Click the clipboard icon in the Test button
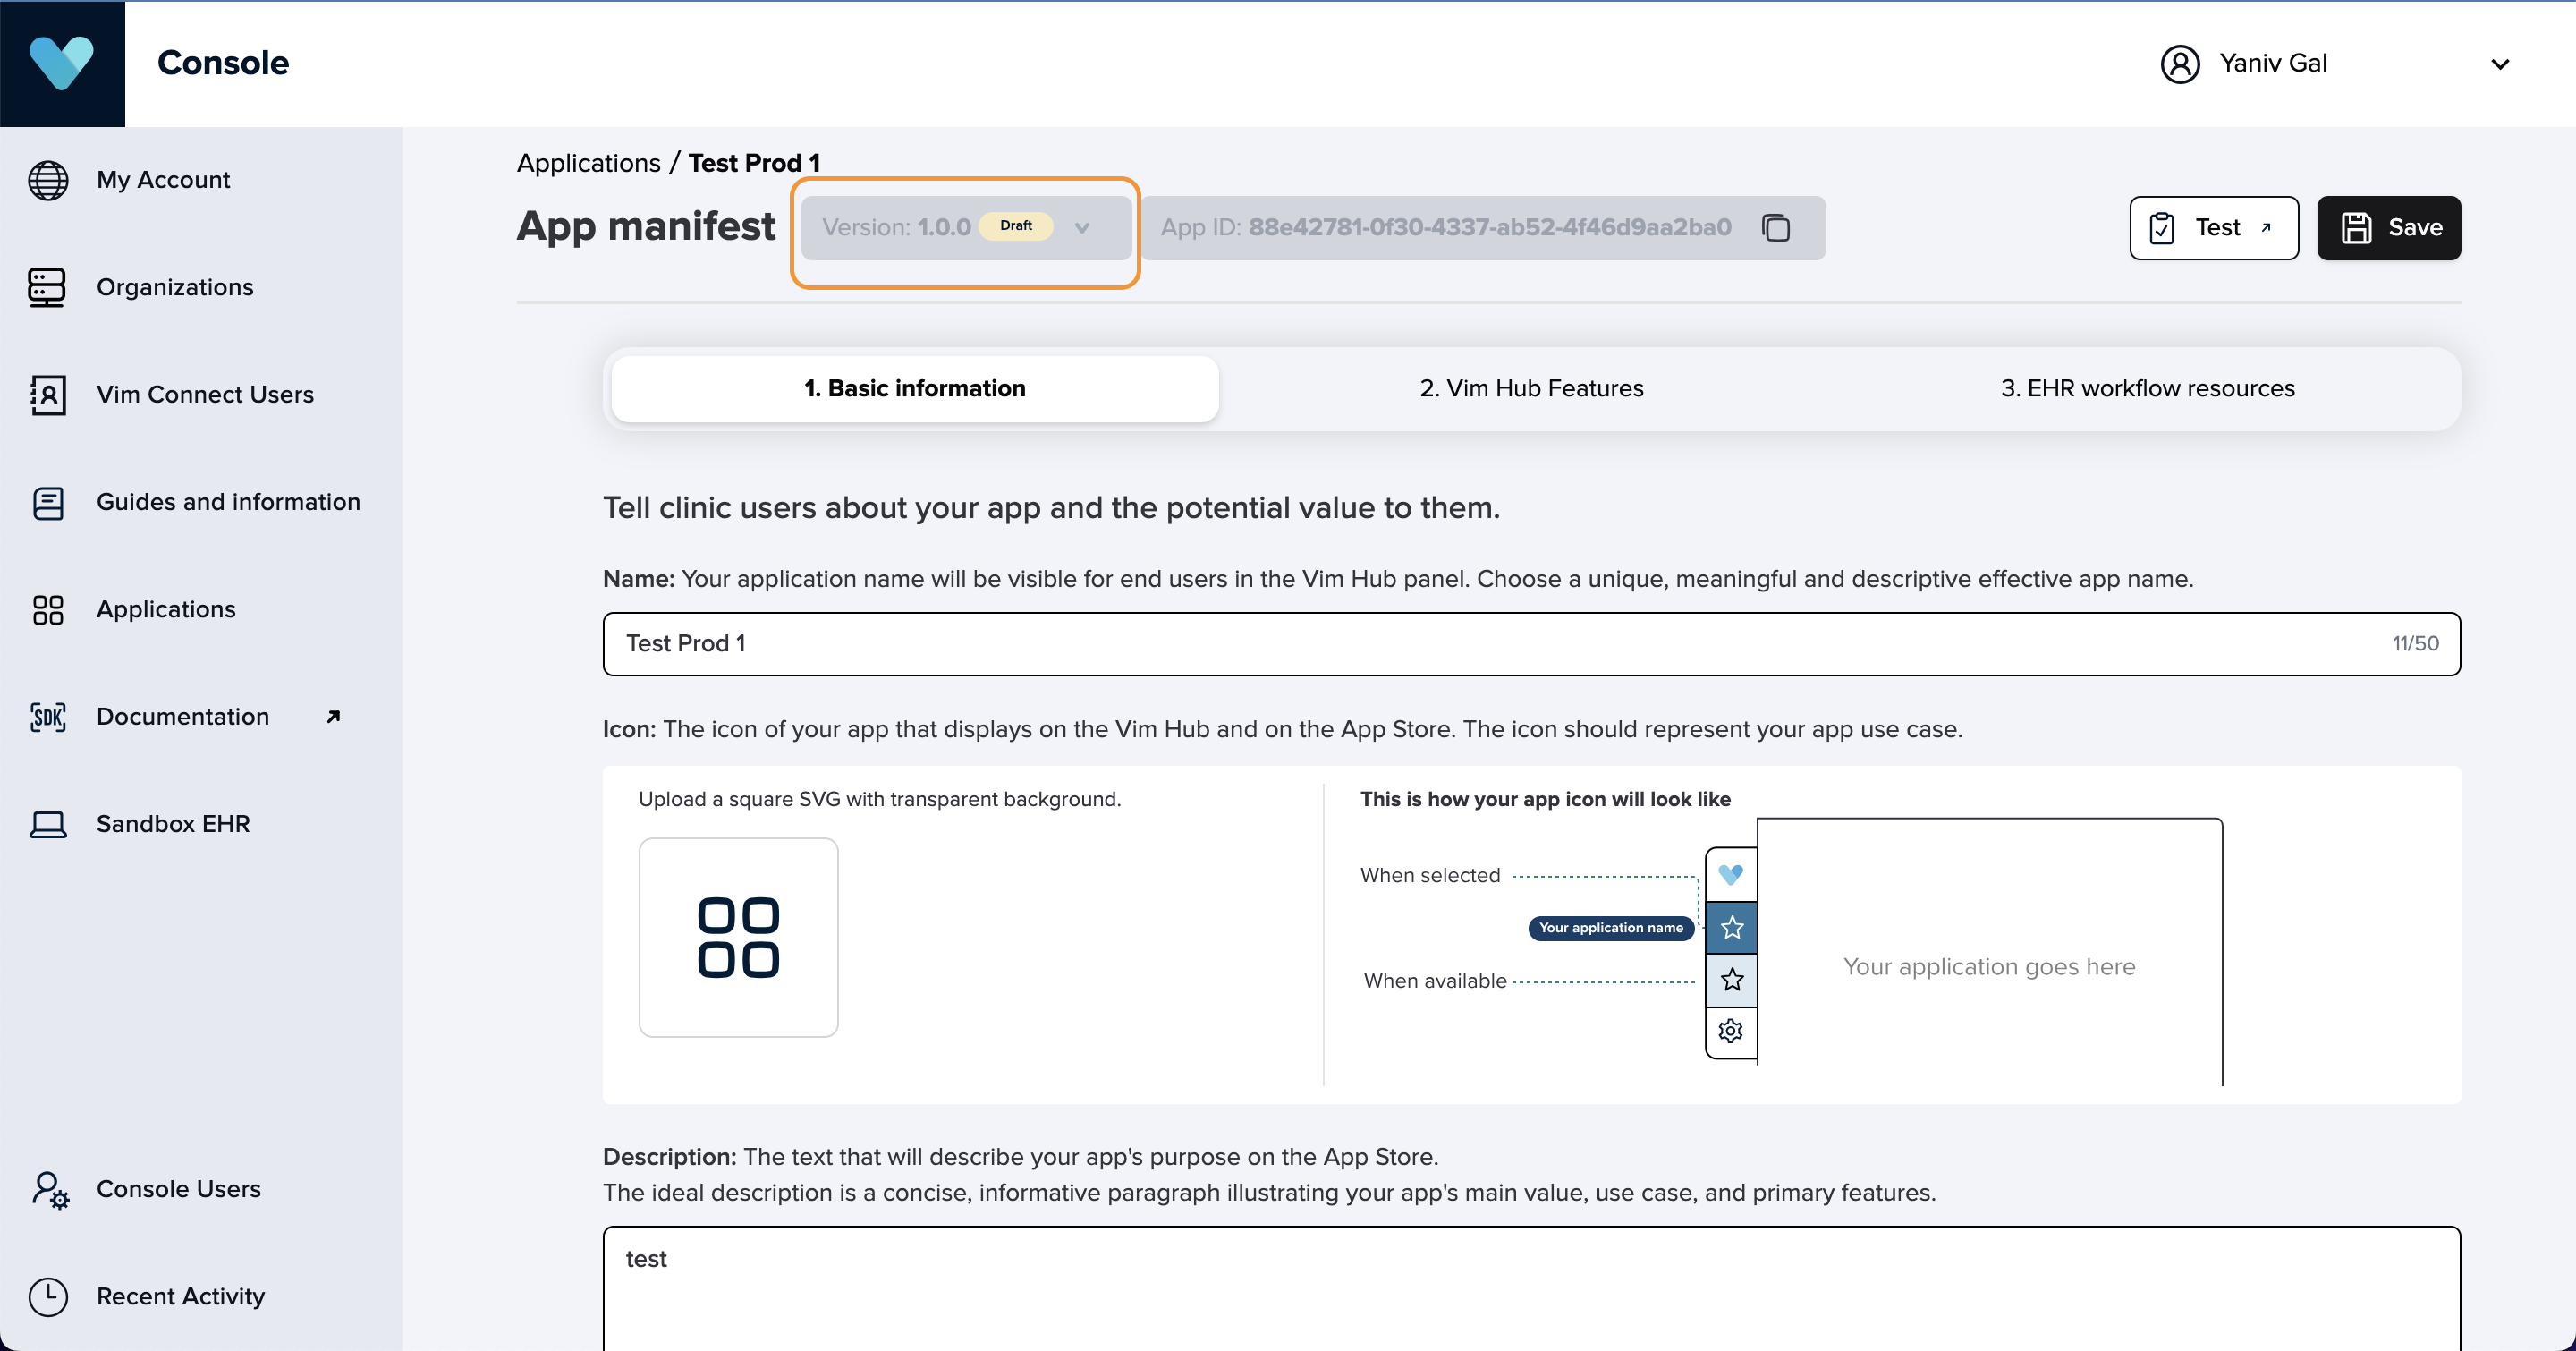This screenshot has height=1351, width=2576. 2162,228
